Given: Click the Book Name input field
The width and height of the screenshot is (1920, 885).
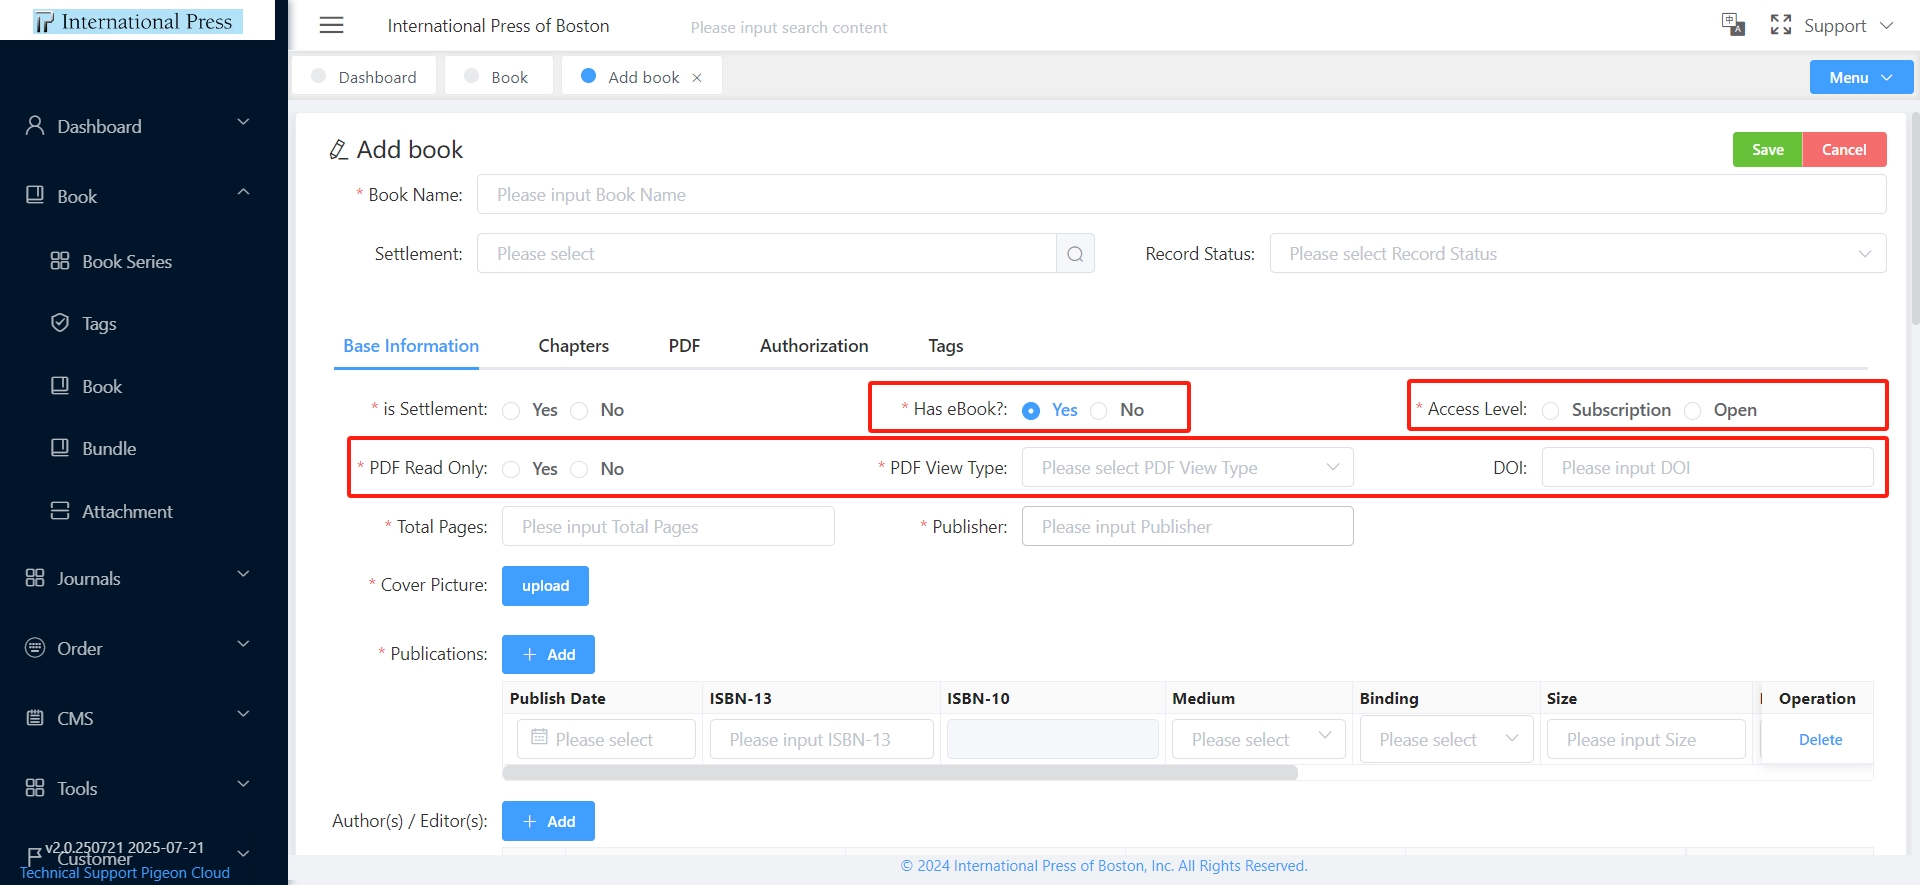Looking at the screenshot, I should pos(1181,195).
